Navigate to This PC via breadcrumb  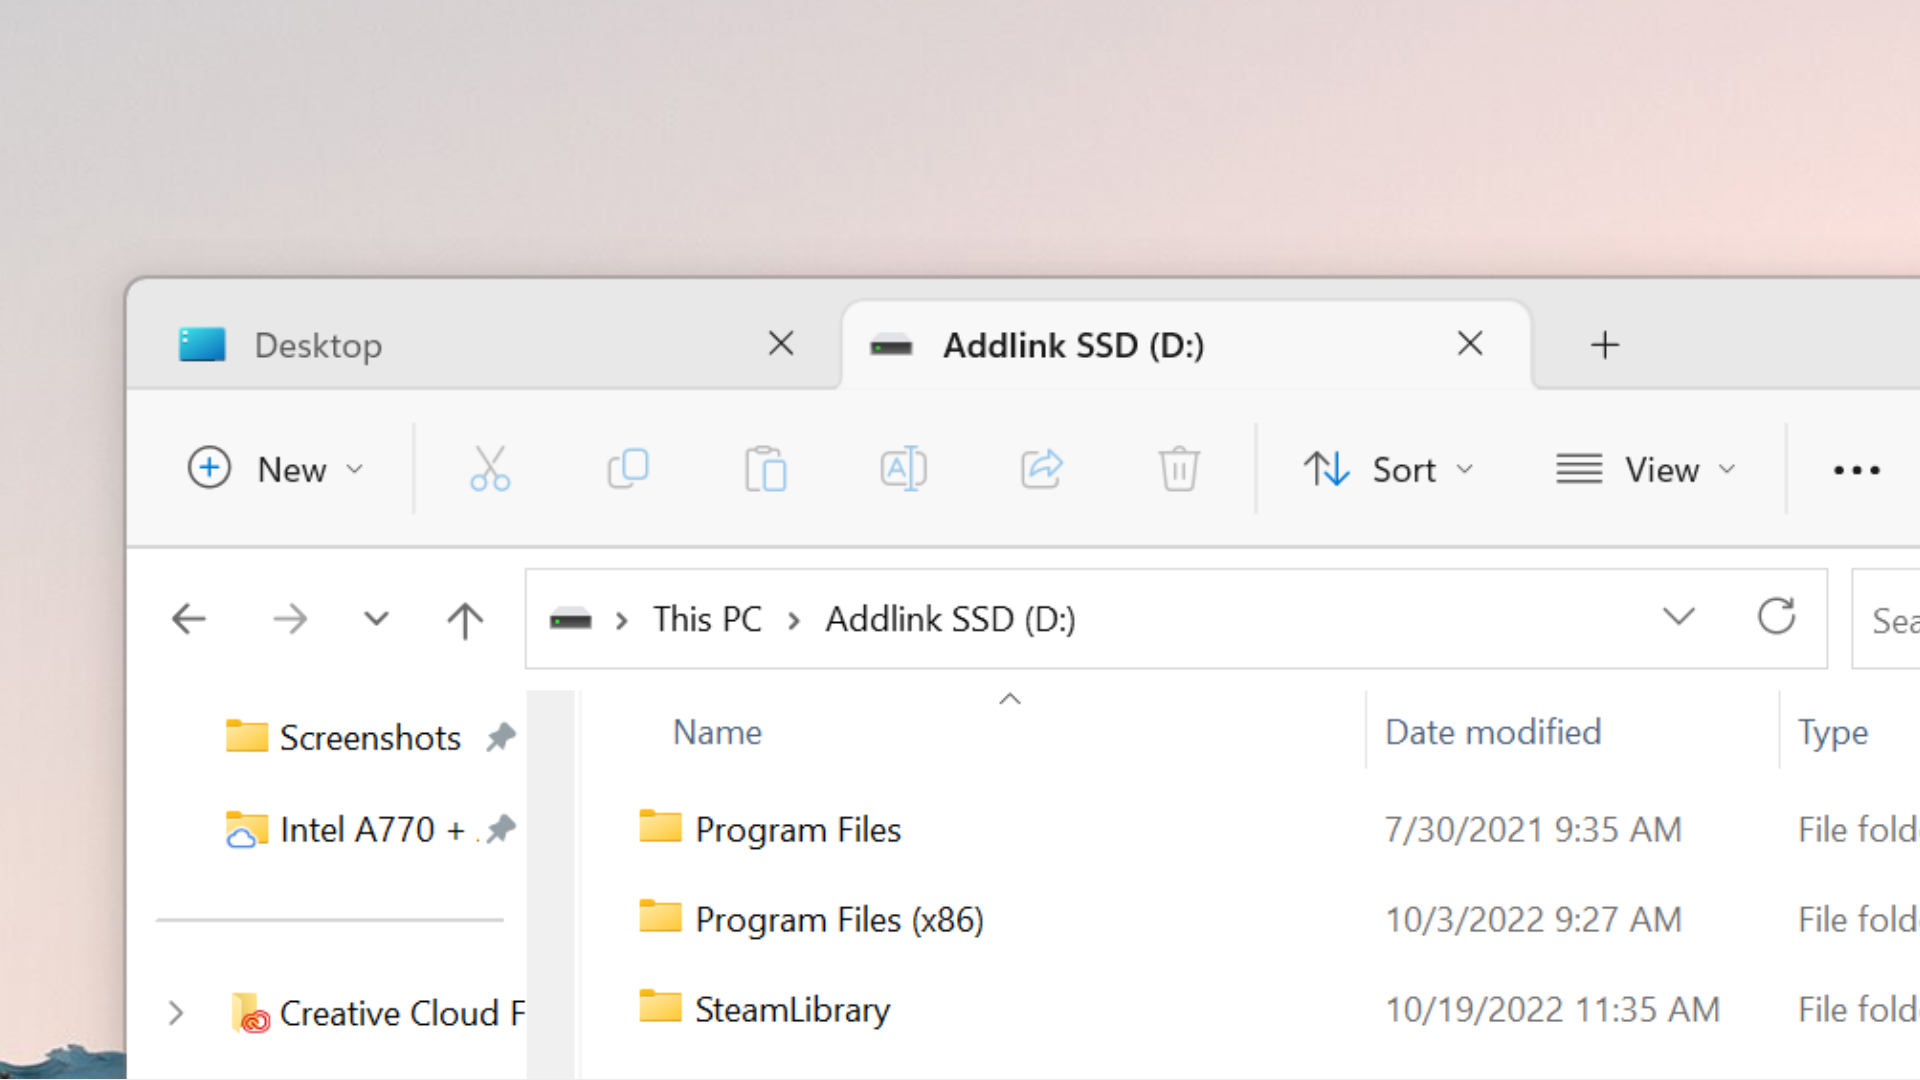tap(707, 619)
